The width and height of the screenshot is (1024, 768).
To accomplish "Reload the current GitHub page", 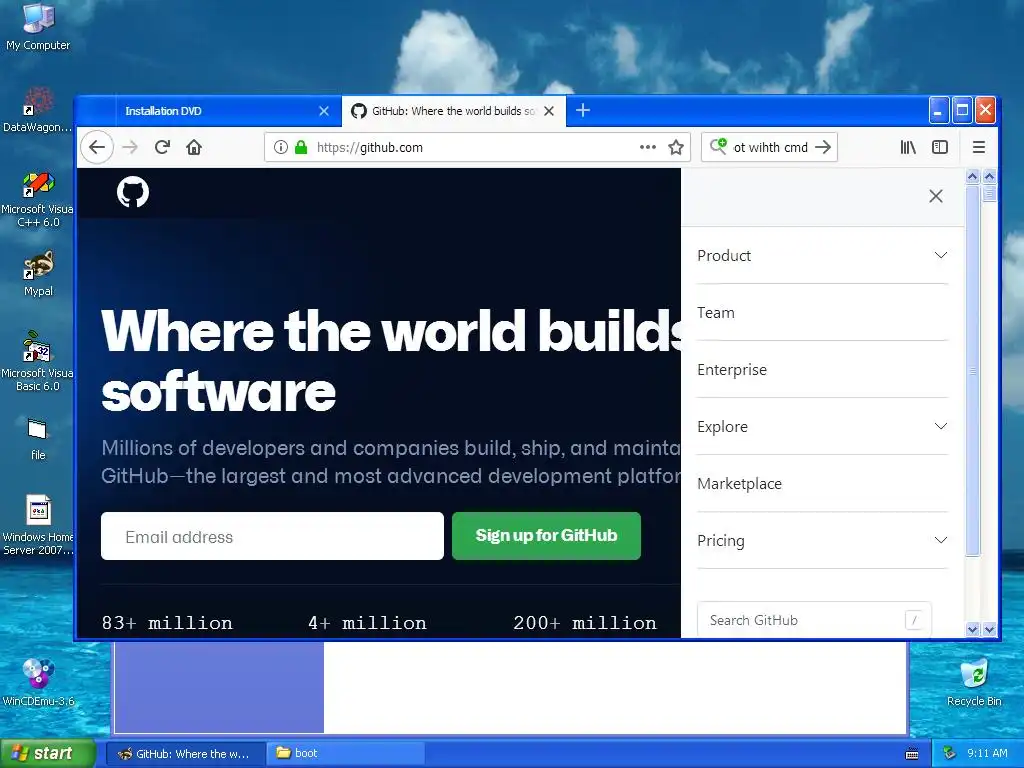I will coord(162,147).
